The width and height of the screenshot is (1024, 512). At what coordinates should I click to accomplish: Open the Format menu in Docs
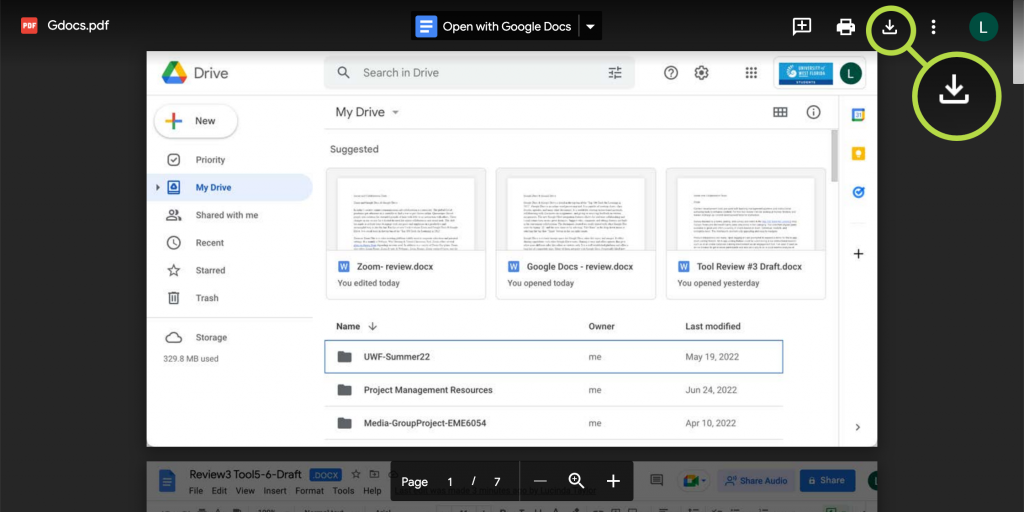click(x=310, y=491)
